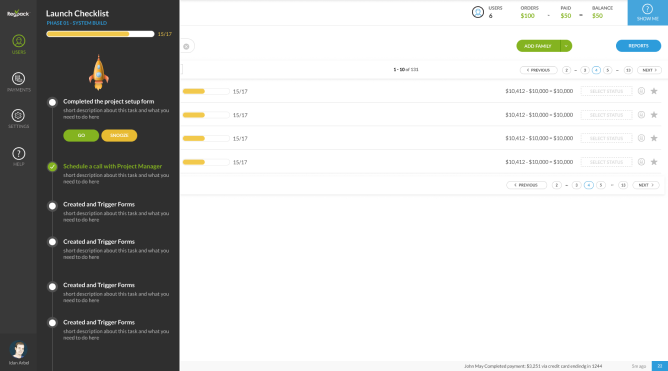Click the Orders $100 total

pos(527,16)
